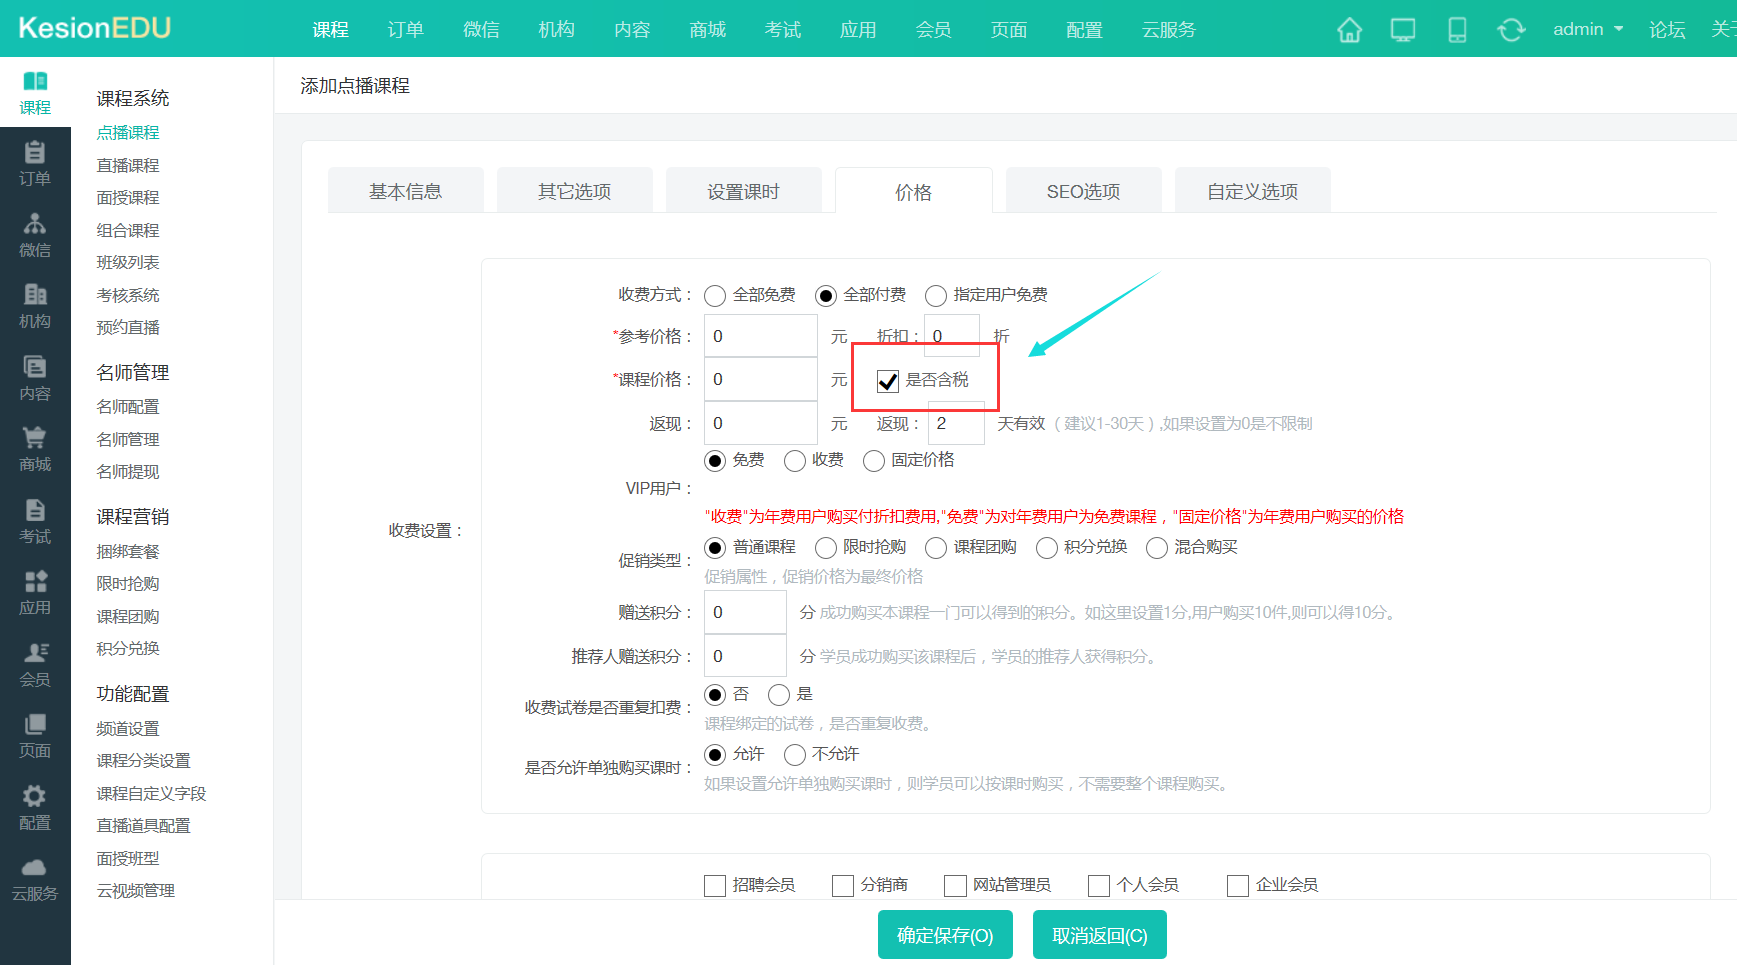This screenshot has width=1737, height=965.
Task: Open the 内容 menu in the top bar
Action: coord(631,30)
